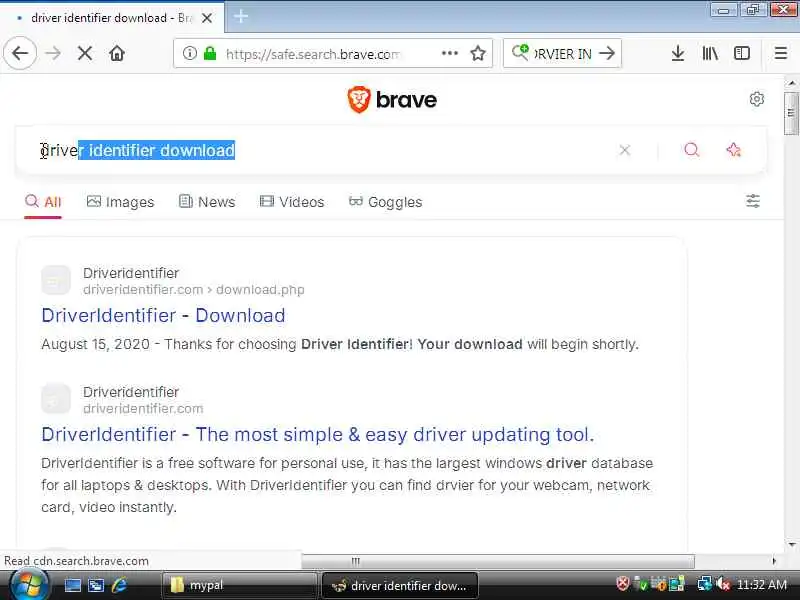Open Brave search settings gear

[757, 99]
